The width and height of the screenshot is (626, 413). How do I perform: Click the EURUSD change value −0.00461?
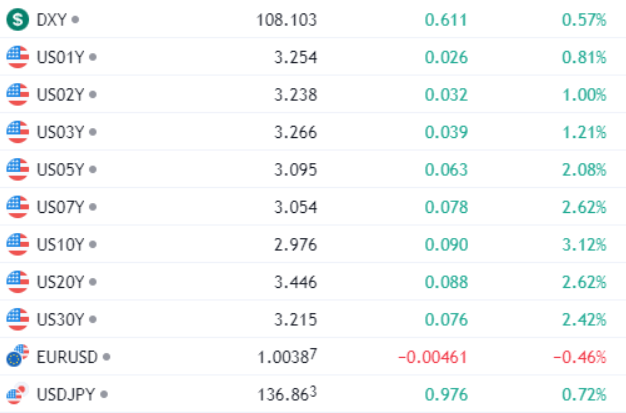point(433,357)
